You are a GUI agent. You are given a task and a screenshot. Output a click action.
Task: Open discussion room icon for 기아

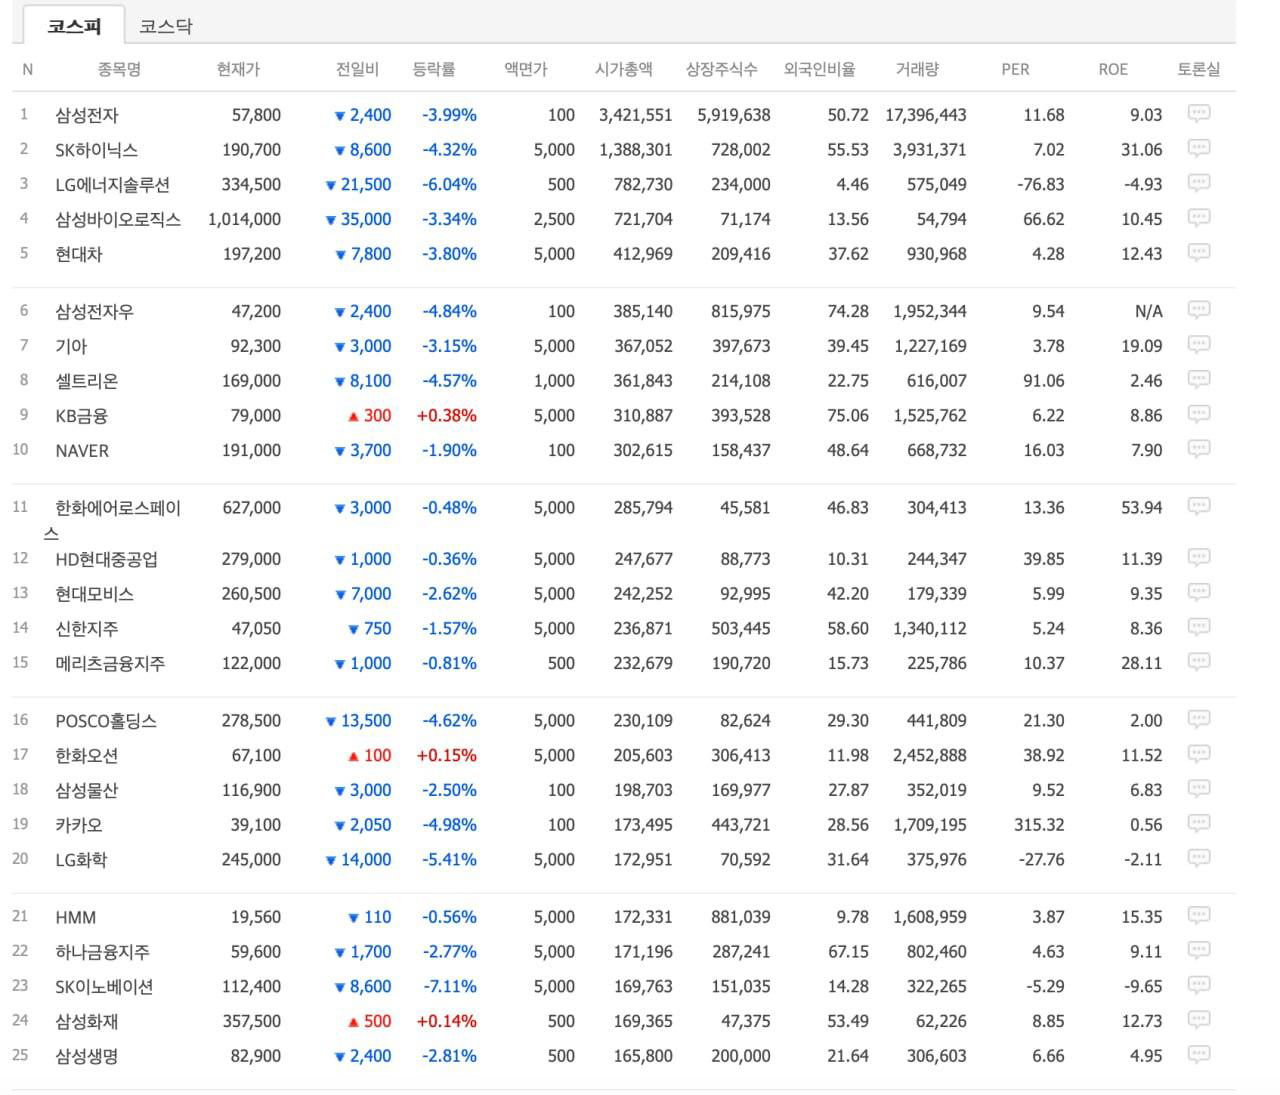(x=1198, y=345)
